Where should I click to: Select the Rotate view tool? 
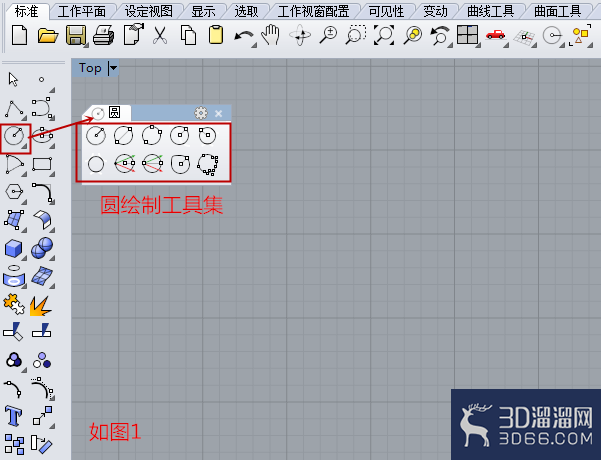[x=300, y=35]
